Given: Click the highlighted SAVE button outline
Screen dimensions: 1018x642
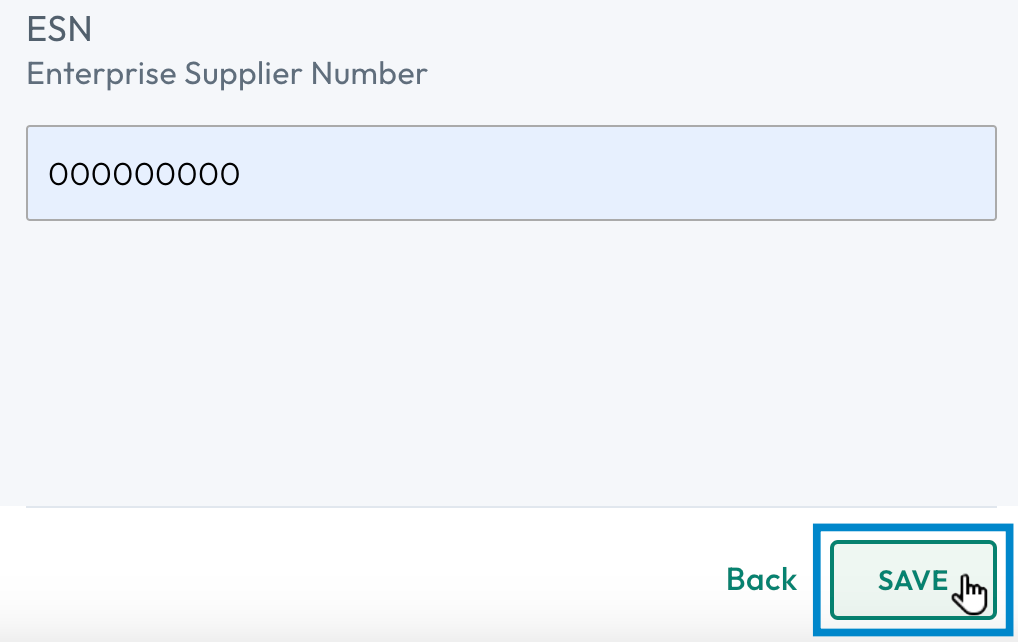Looking at the screenshot, I should (x=911, y=580).
